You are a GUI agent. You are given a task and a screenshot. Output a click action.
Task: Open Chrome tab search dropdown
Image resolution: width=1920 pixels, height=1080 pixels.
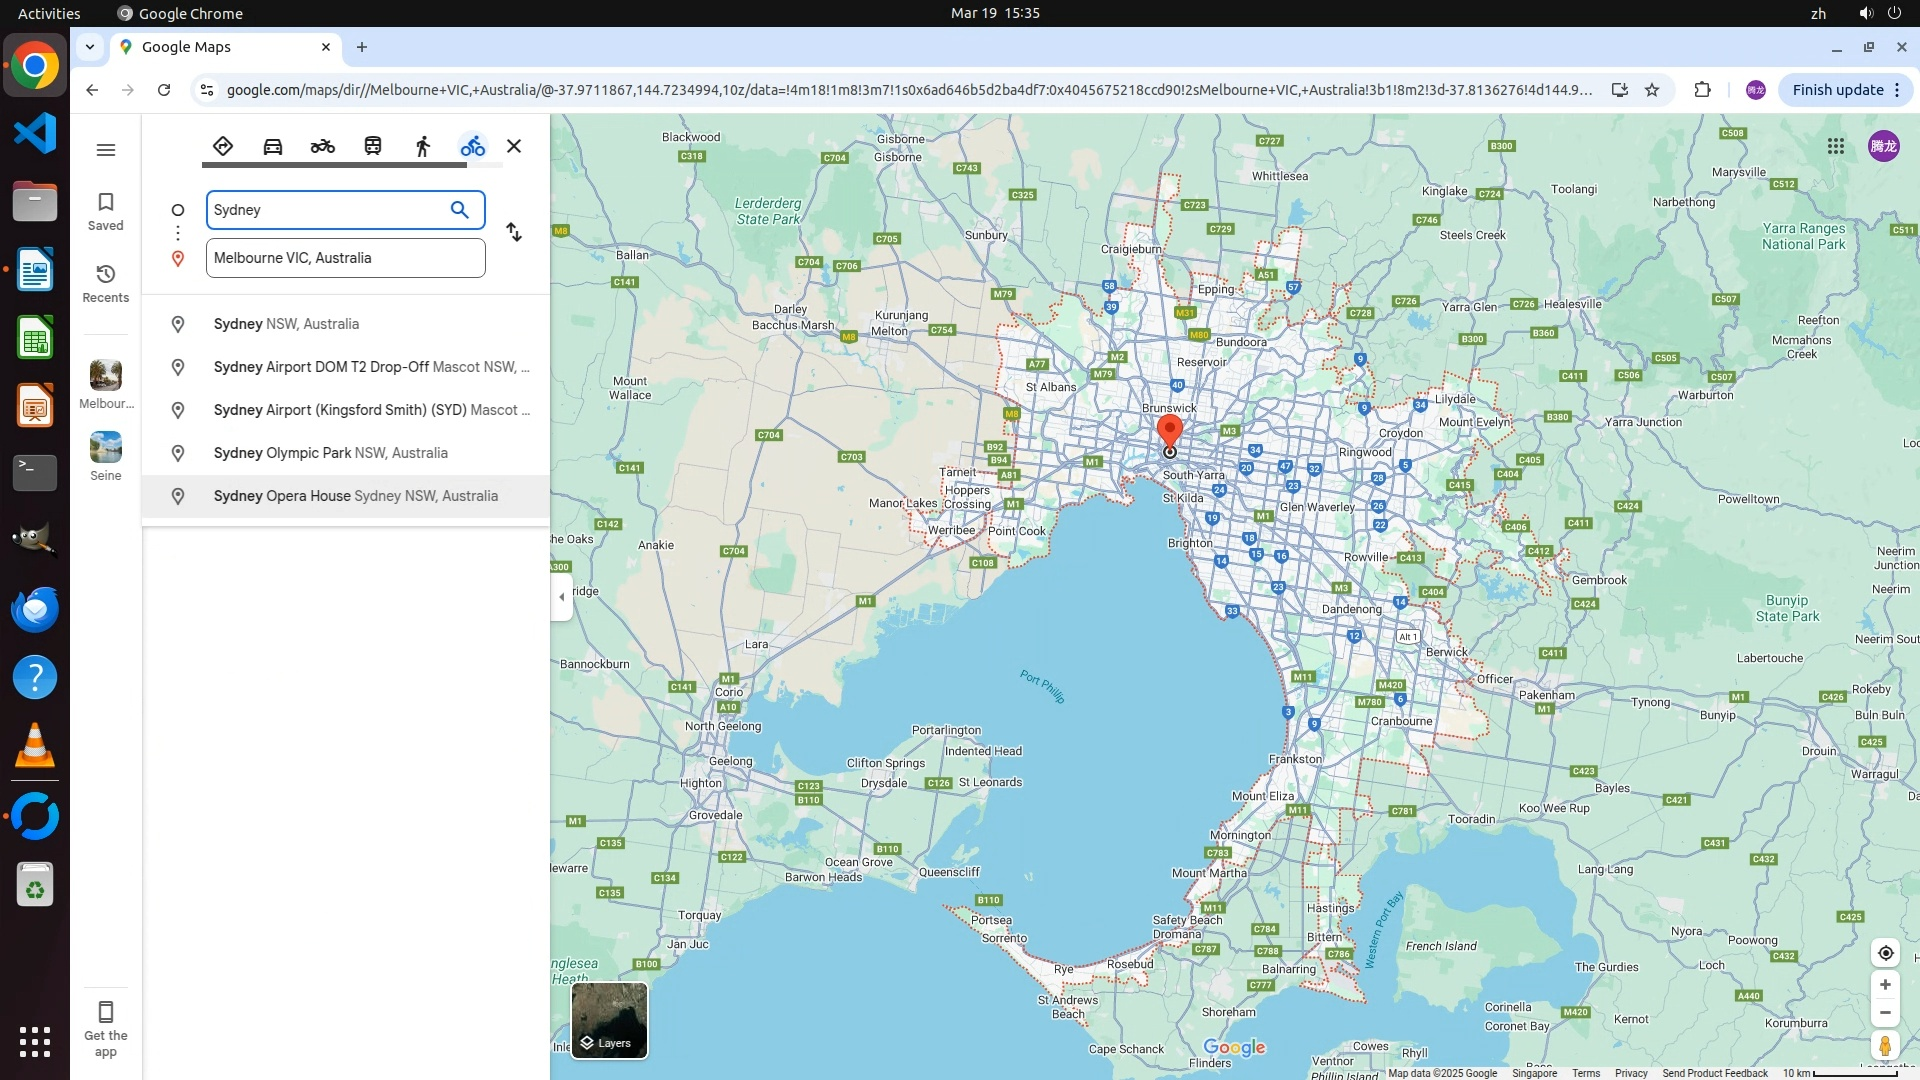coord(90,47)
